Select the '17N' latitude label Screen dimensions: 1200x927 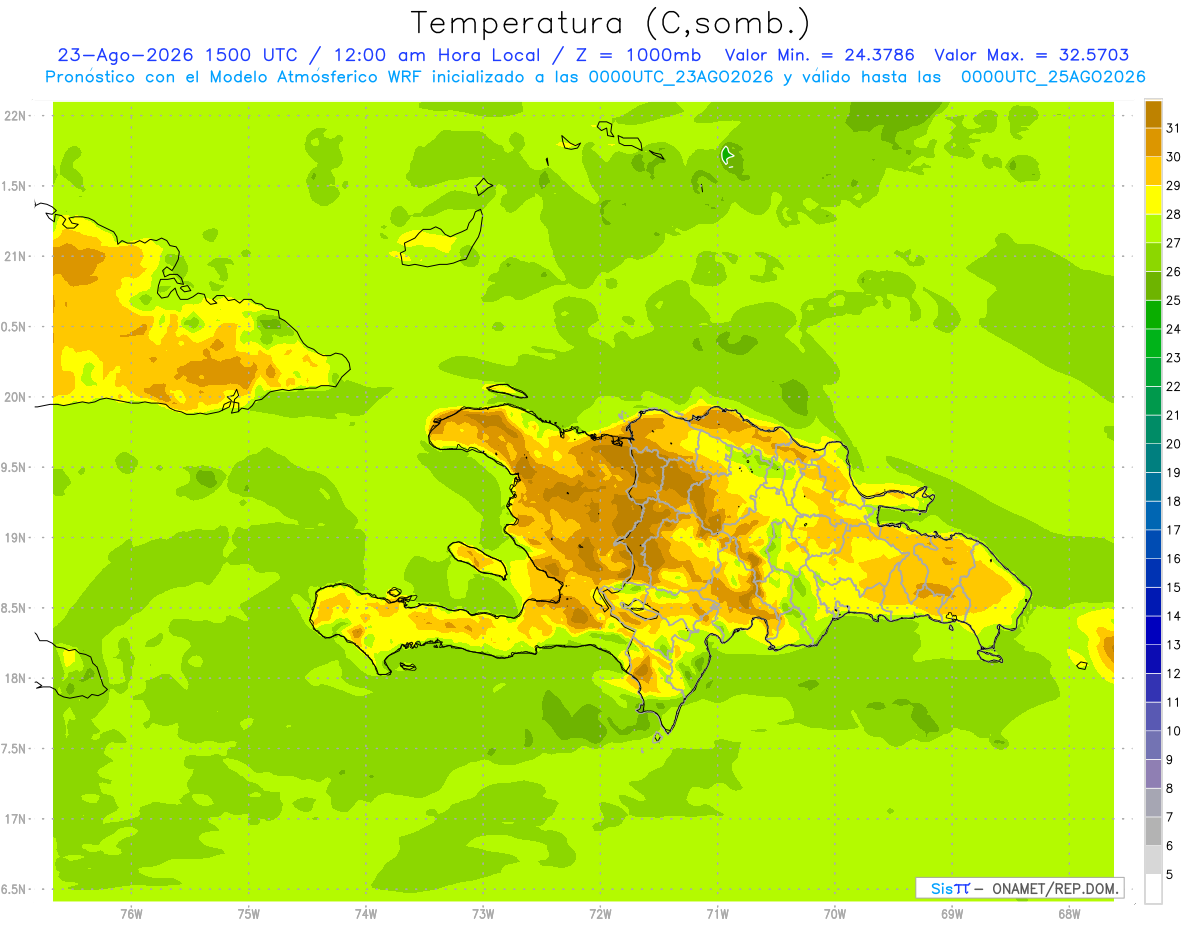click(x=15, y=819)
